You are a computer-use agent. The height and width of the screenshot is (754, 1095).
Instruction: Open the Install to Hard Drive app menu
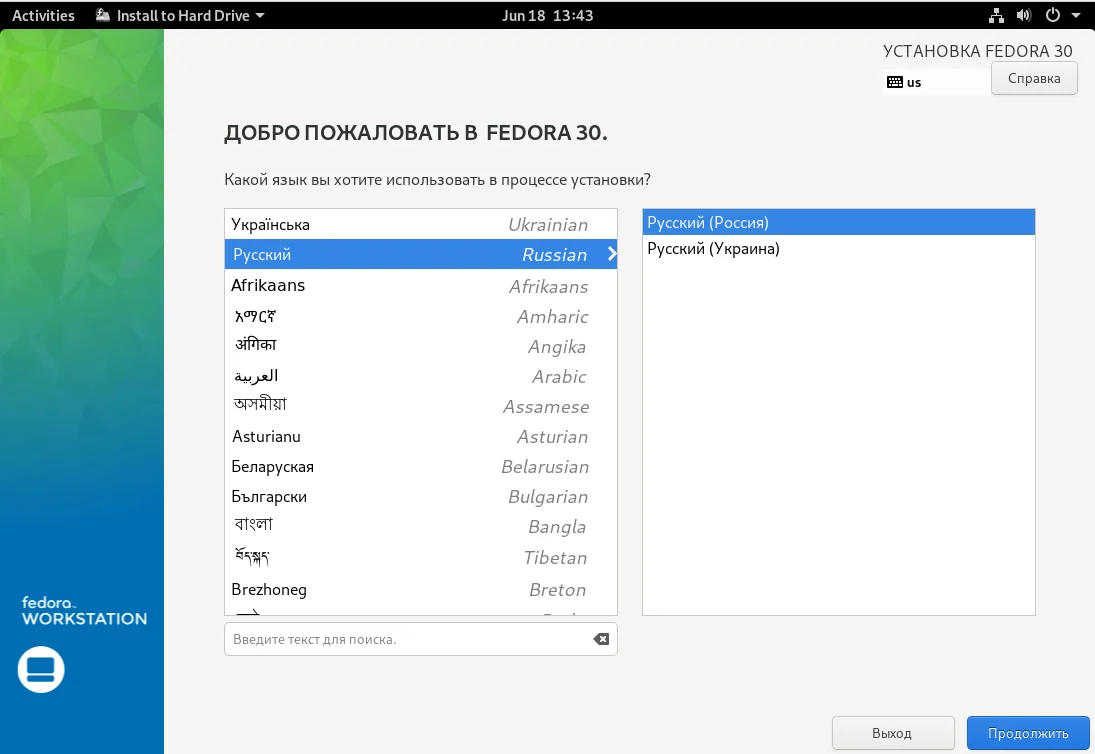pyautogui.click(x=180, y=15)
